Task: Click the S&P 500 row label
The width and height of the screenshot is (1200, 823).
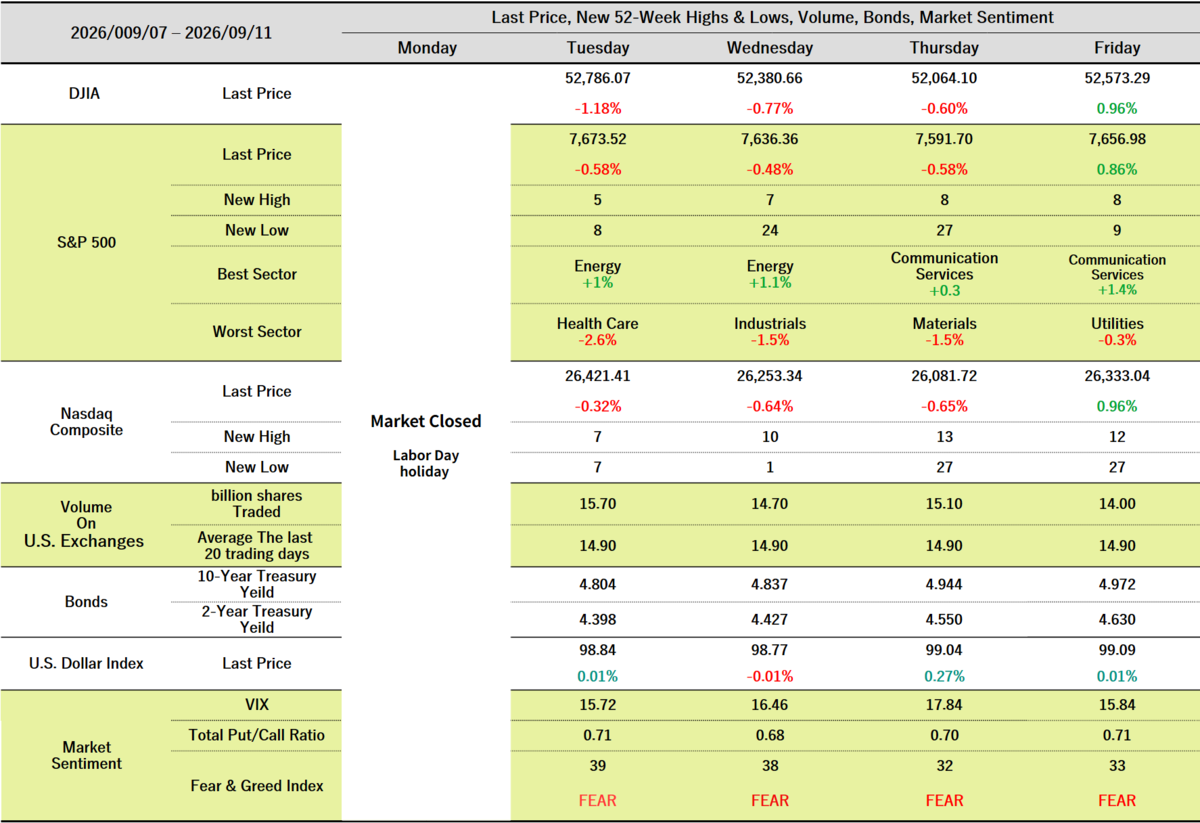Action: tap(85, 242)
